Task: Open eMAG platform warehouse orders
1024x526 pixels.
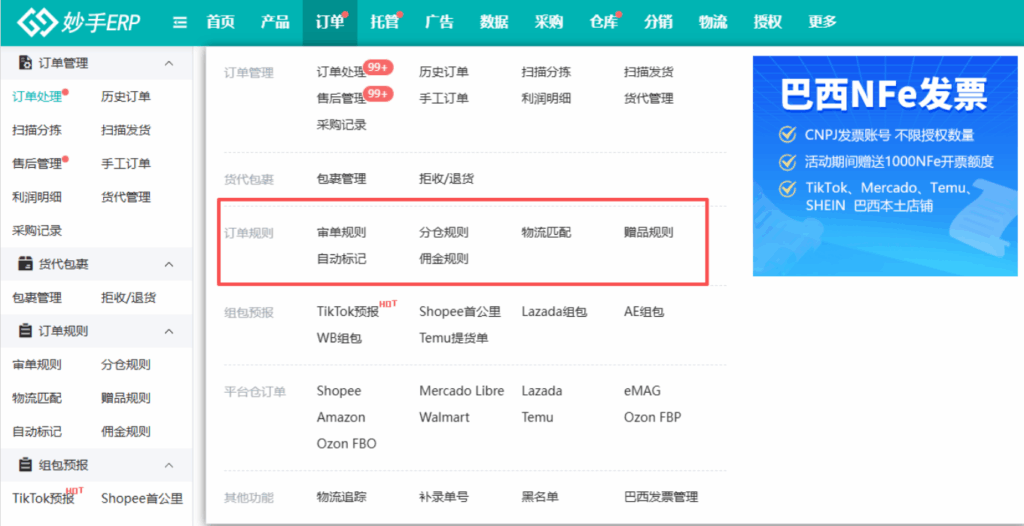Action: pos(642,391)
